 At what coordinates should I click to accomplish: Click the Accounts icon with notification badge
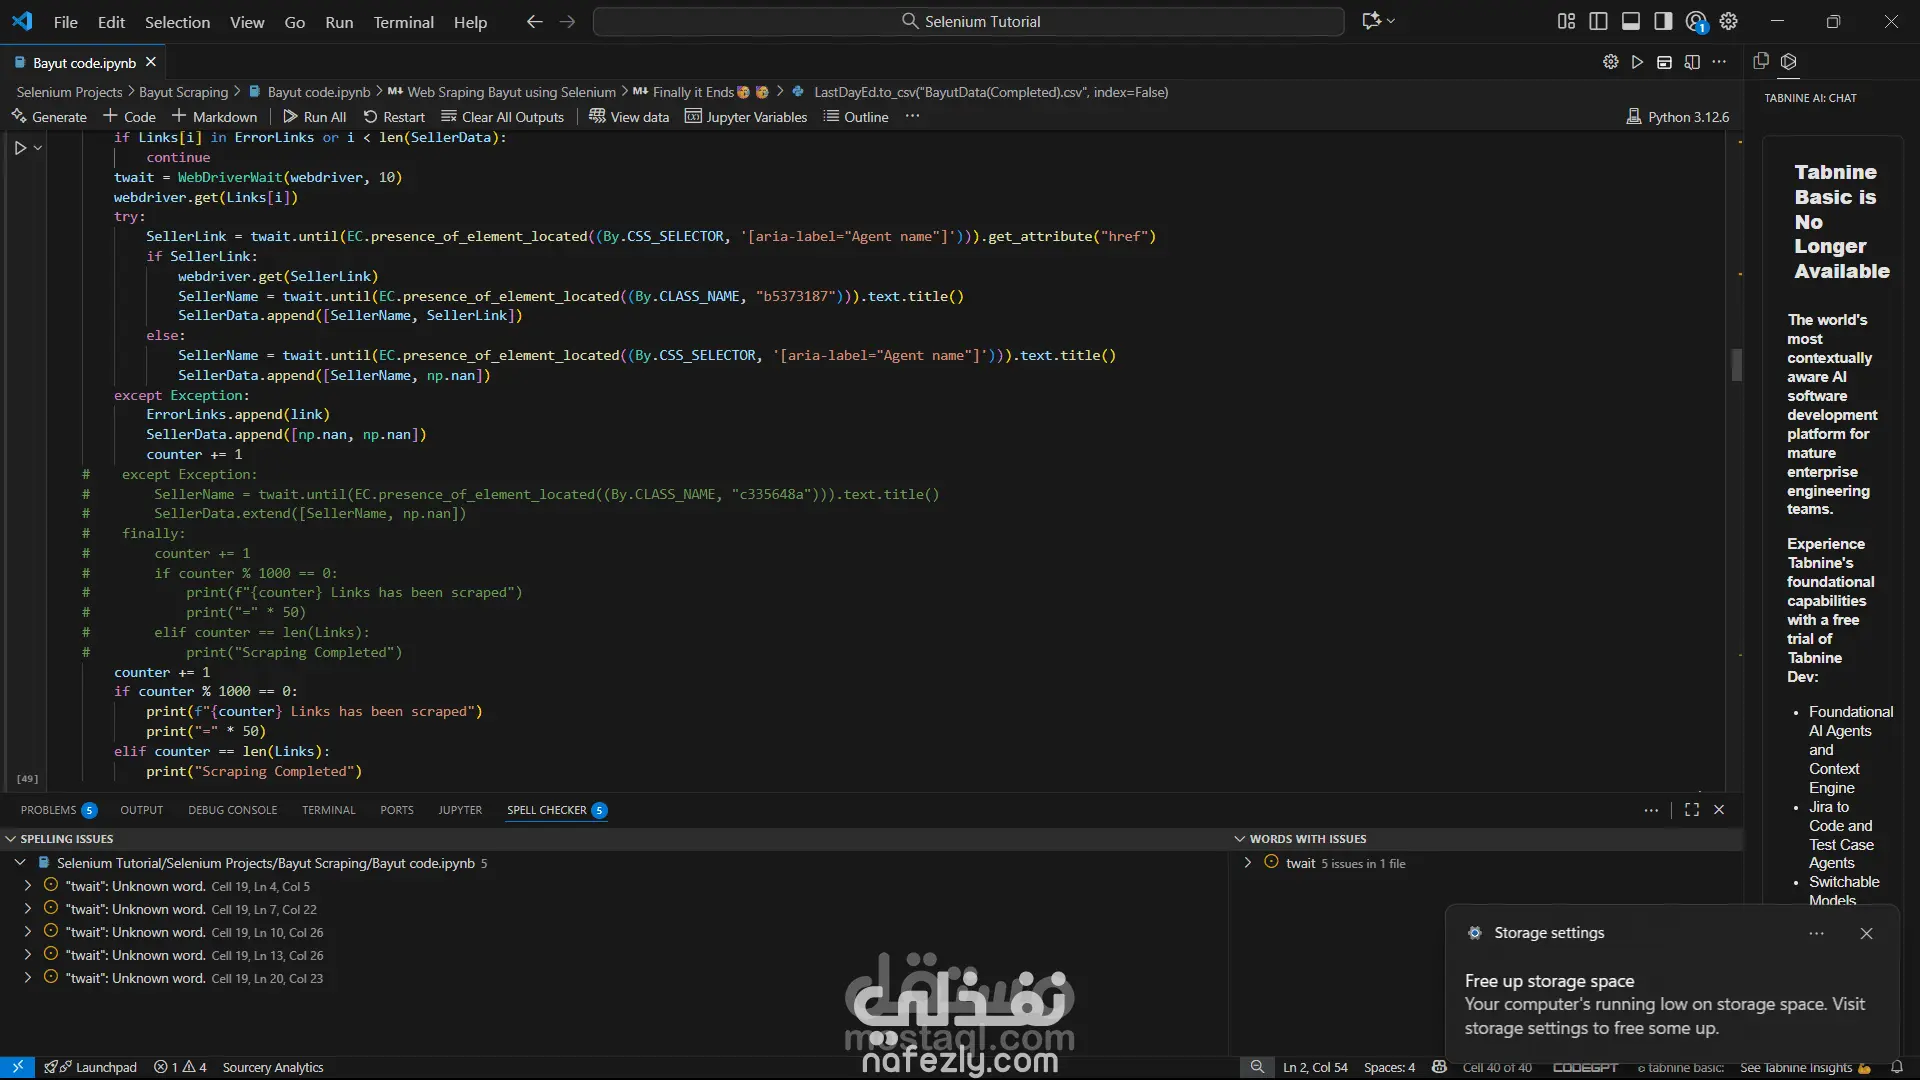coord(1696,21)
